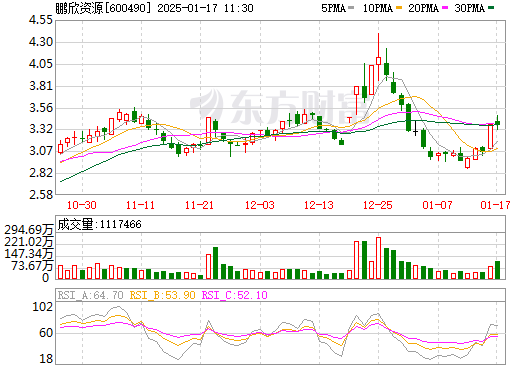Click the 294.69万 volume axis label
The width and height of the screenshot is (520, 365).
tap(29, 230)
